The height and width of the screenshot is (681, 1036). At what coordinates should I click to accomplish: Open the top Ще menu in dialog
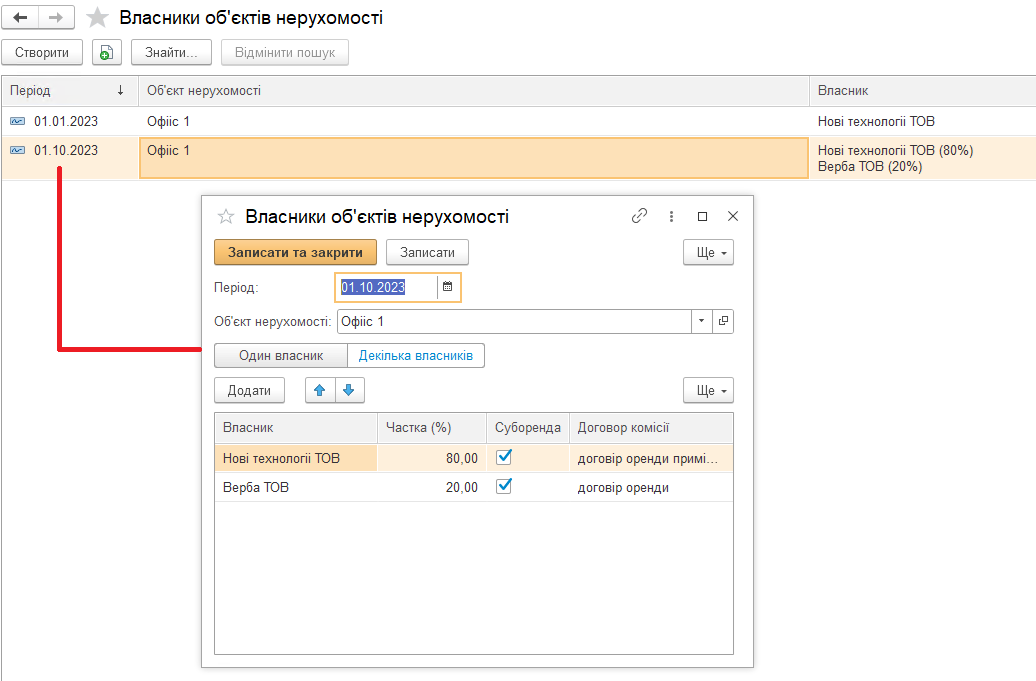point(708,252)
